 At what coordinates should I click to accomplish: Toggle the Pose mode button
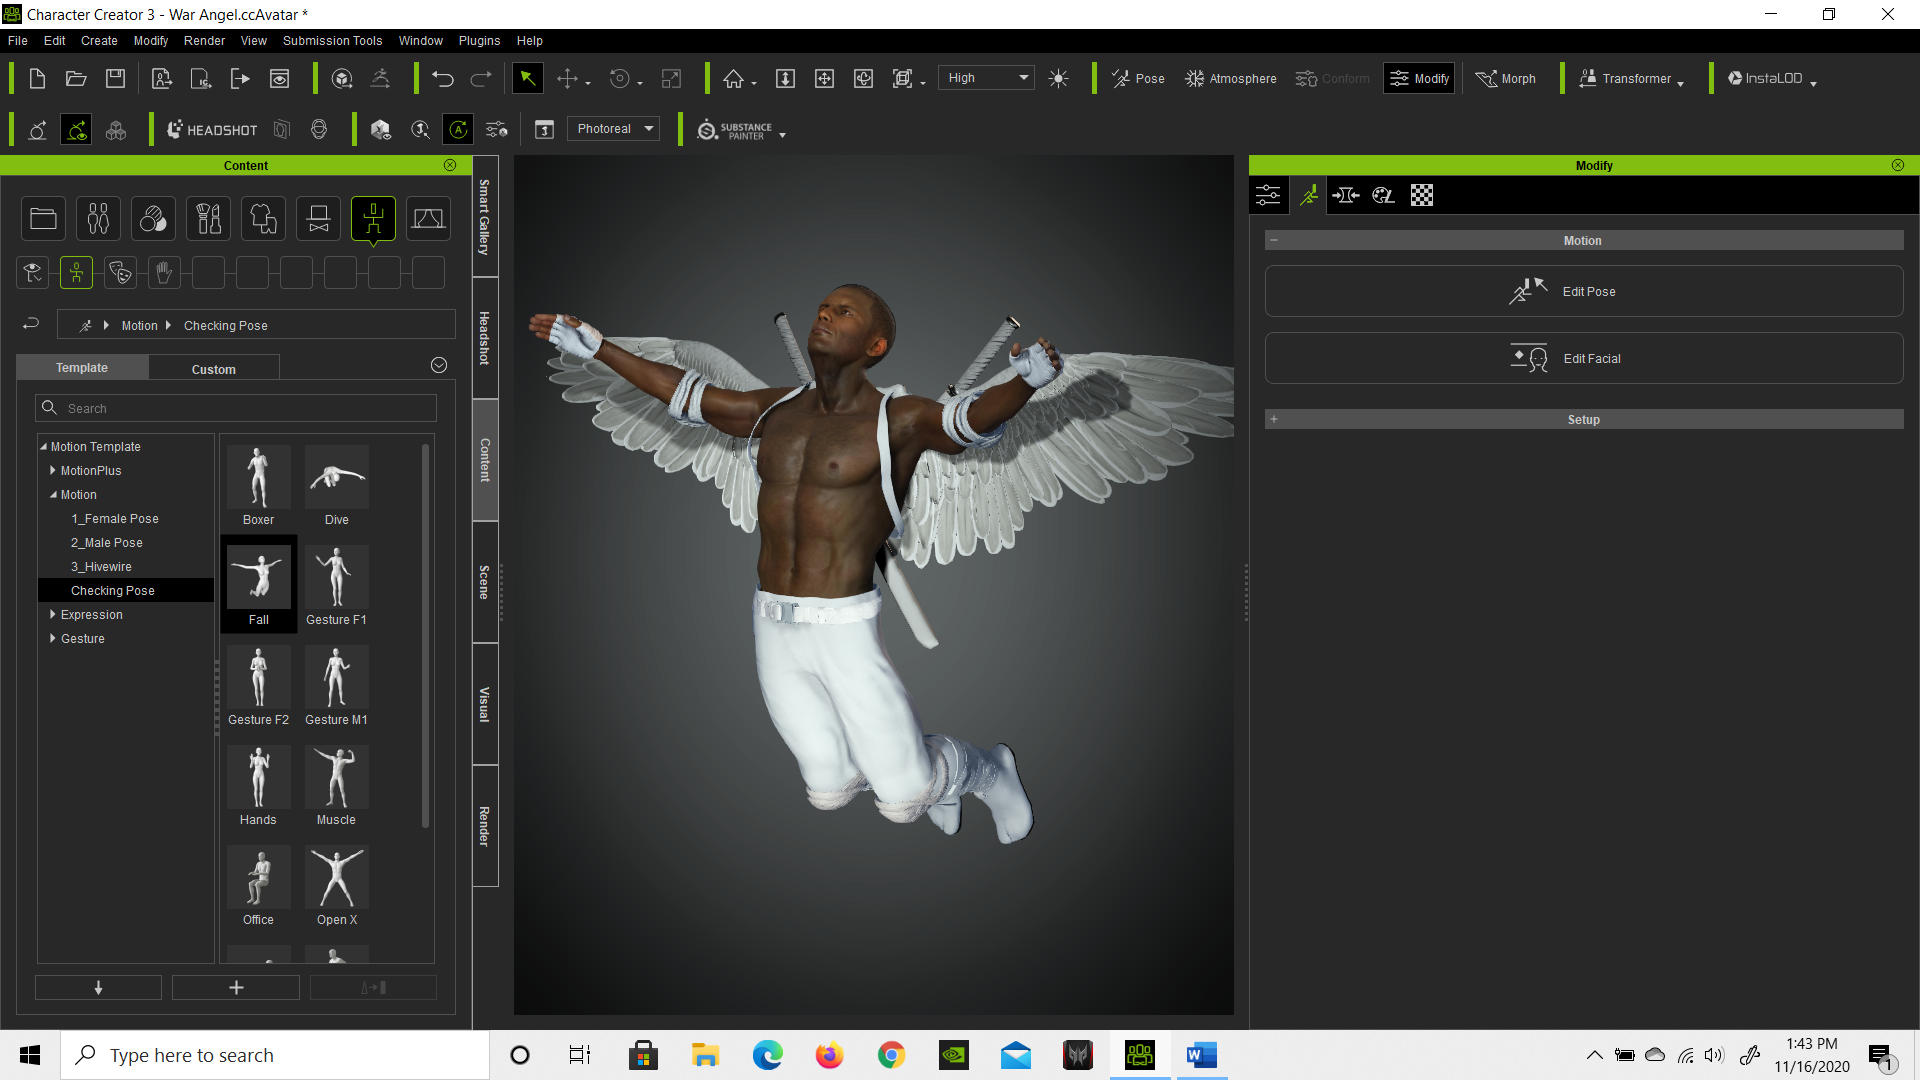[x=1138, y=79]
